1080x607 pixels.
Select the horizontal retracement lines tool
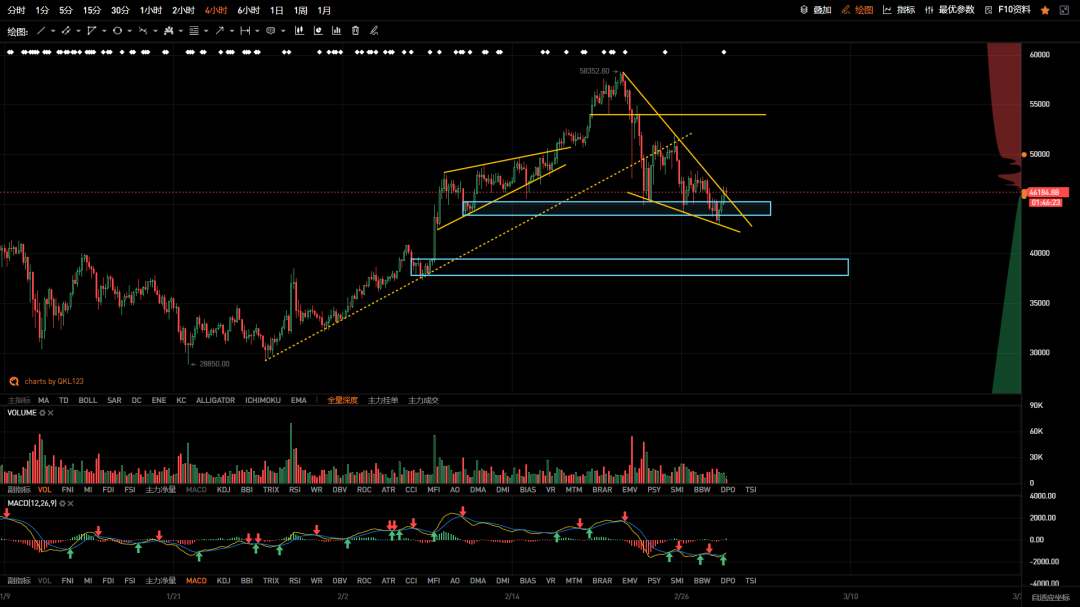(194, 31)
